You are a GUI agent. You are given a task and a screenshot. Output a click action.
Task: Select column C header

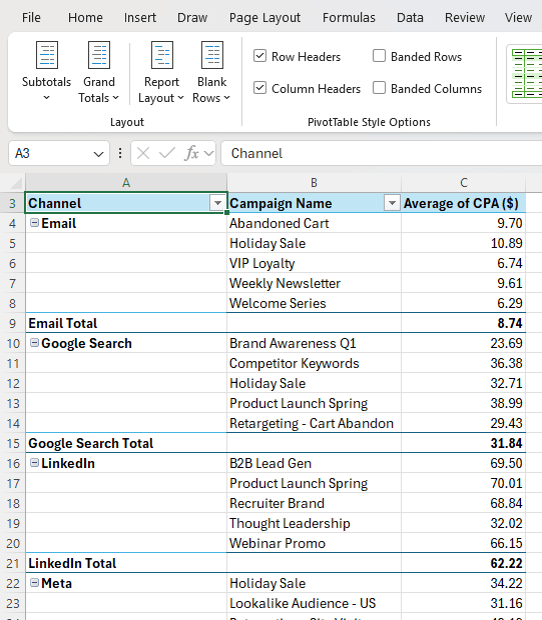463,183
